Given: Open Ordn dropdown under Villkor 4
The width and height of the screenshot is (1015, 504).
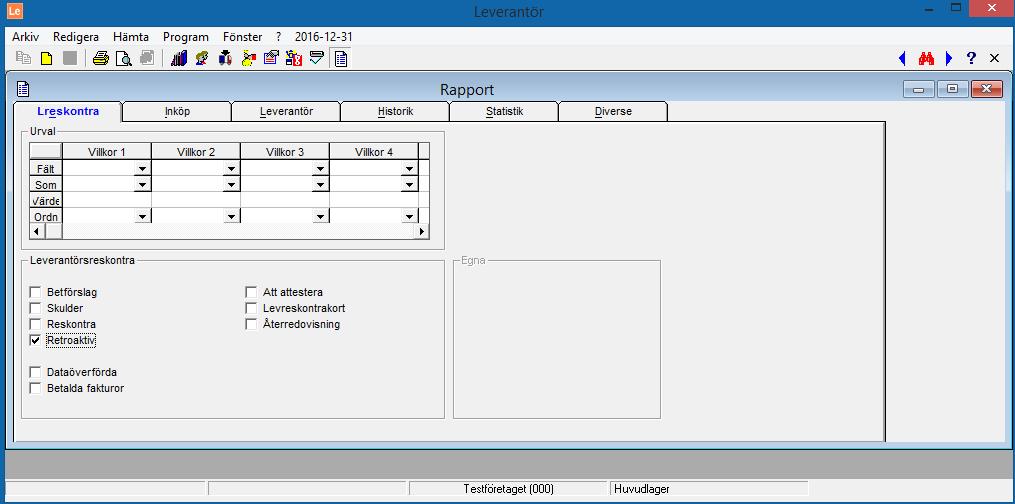Looking at the screenshot, I should pos(409,217).
